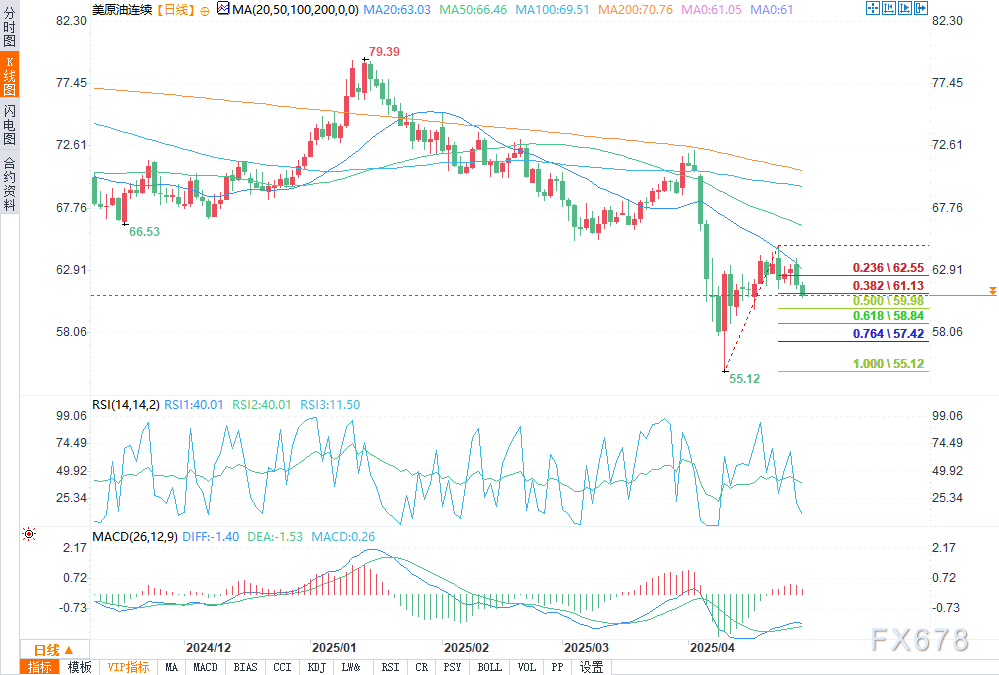The image size is (999, 675).
Task: Open the 模板 templates tab
Action: [x=80, y=667]
